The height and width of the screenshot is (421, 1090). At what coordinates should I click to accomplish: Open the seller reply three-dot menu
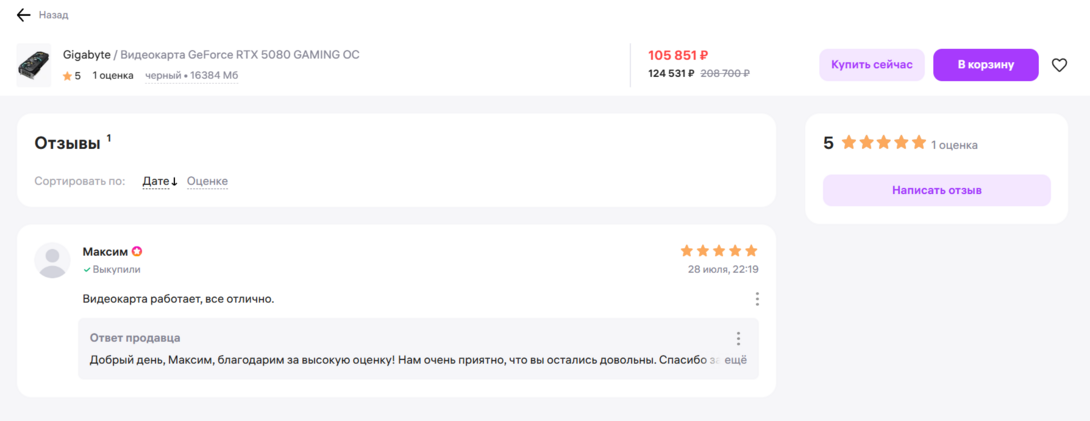point(738,338)
